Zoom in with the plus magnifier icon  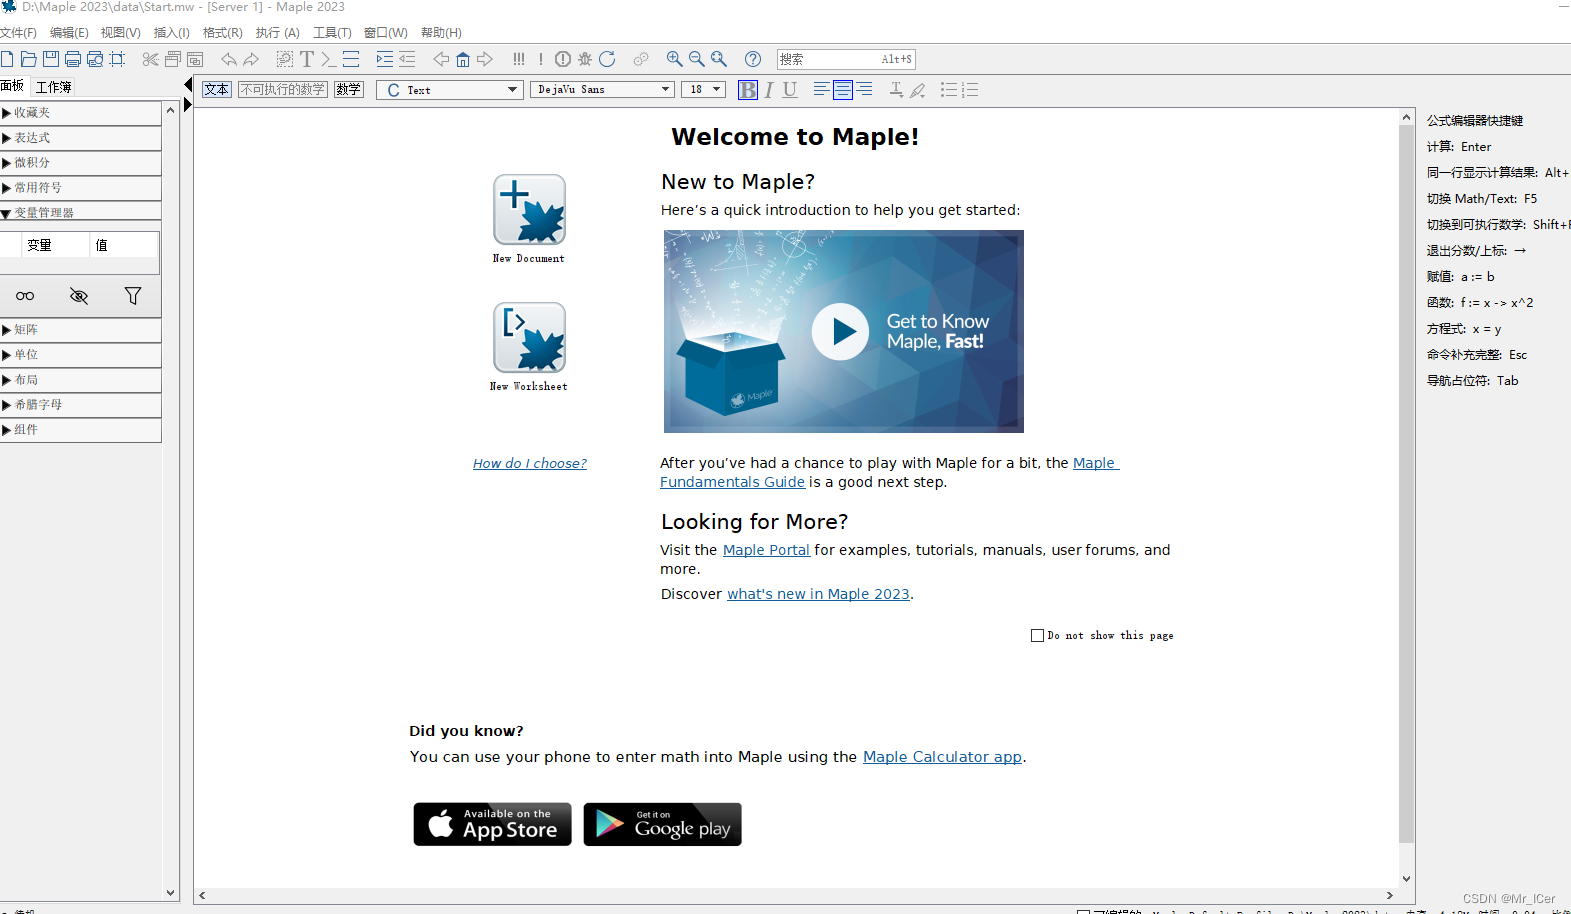point(675,59)
